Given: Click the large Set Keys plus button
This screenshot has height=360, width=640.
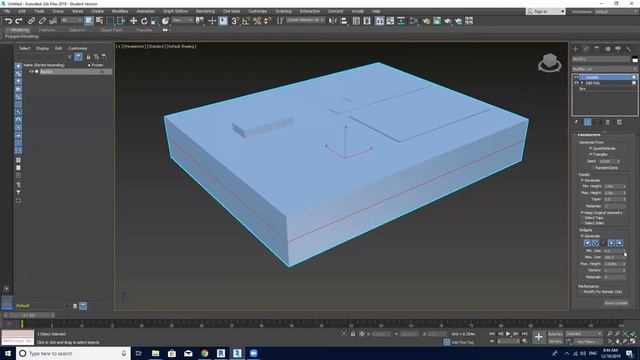Looking at the screenshot, I should pyautogui.click(x=539, y=337).
